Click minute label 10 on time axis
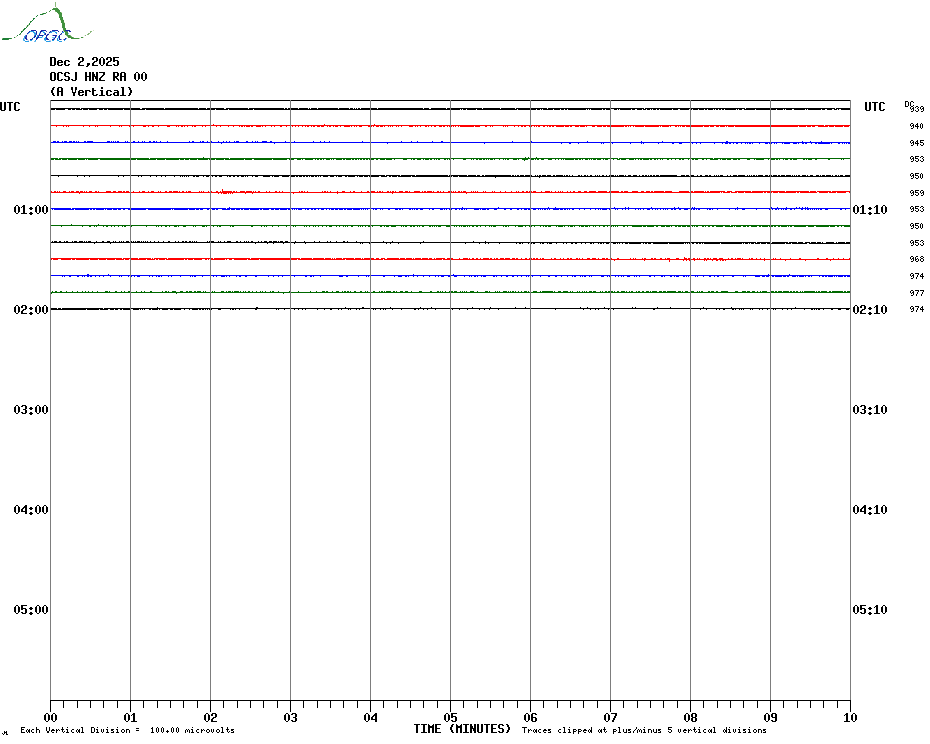The width and height of the screenshot is (930, 744). coord(850,717)
